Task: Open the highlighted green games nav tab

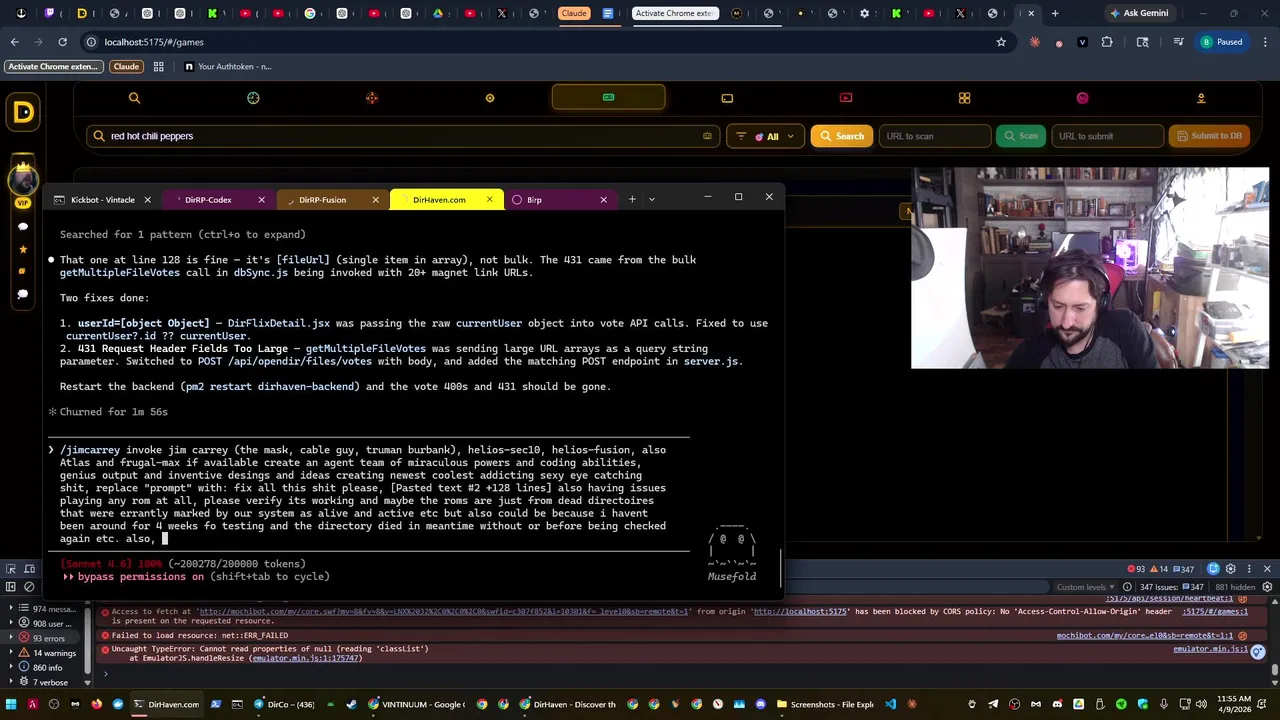Action: [608, 98]
